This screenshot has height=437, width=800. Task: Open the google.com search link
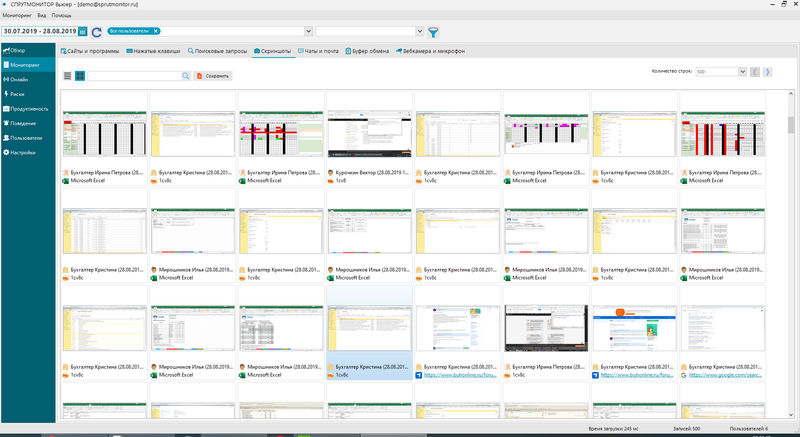[726, 375]
